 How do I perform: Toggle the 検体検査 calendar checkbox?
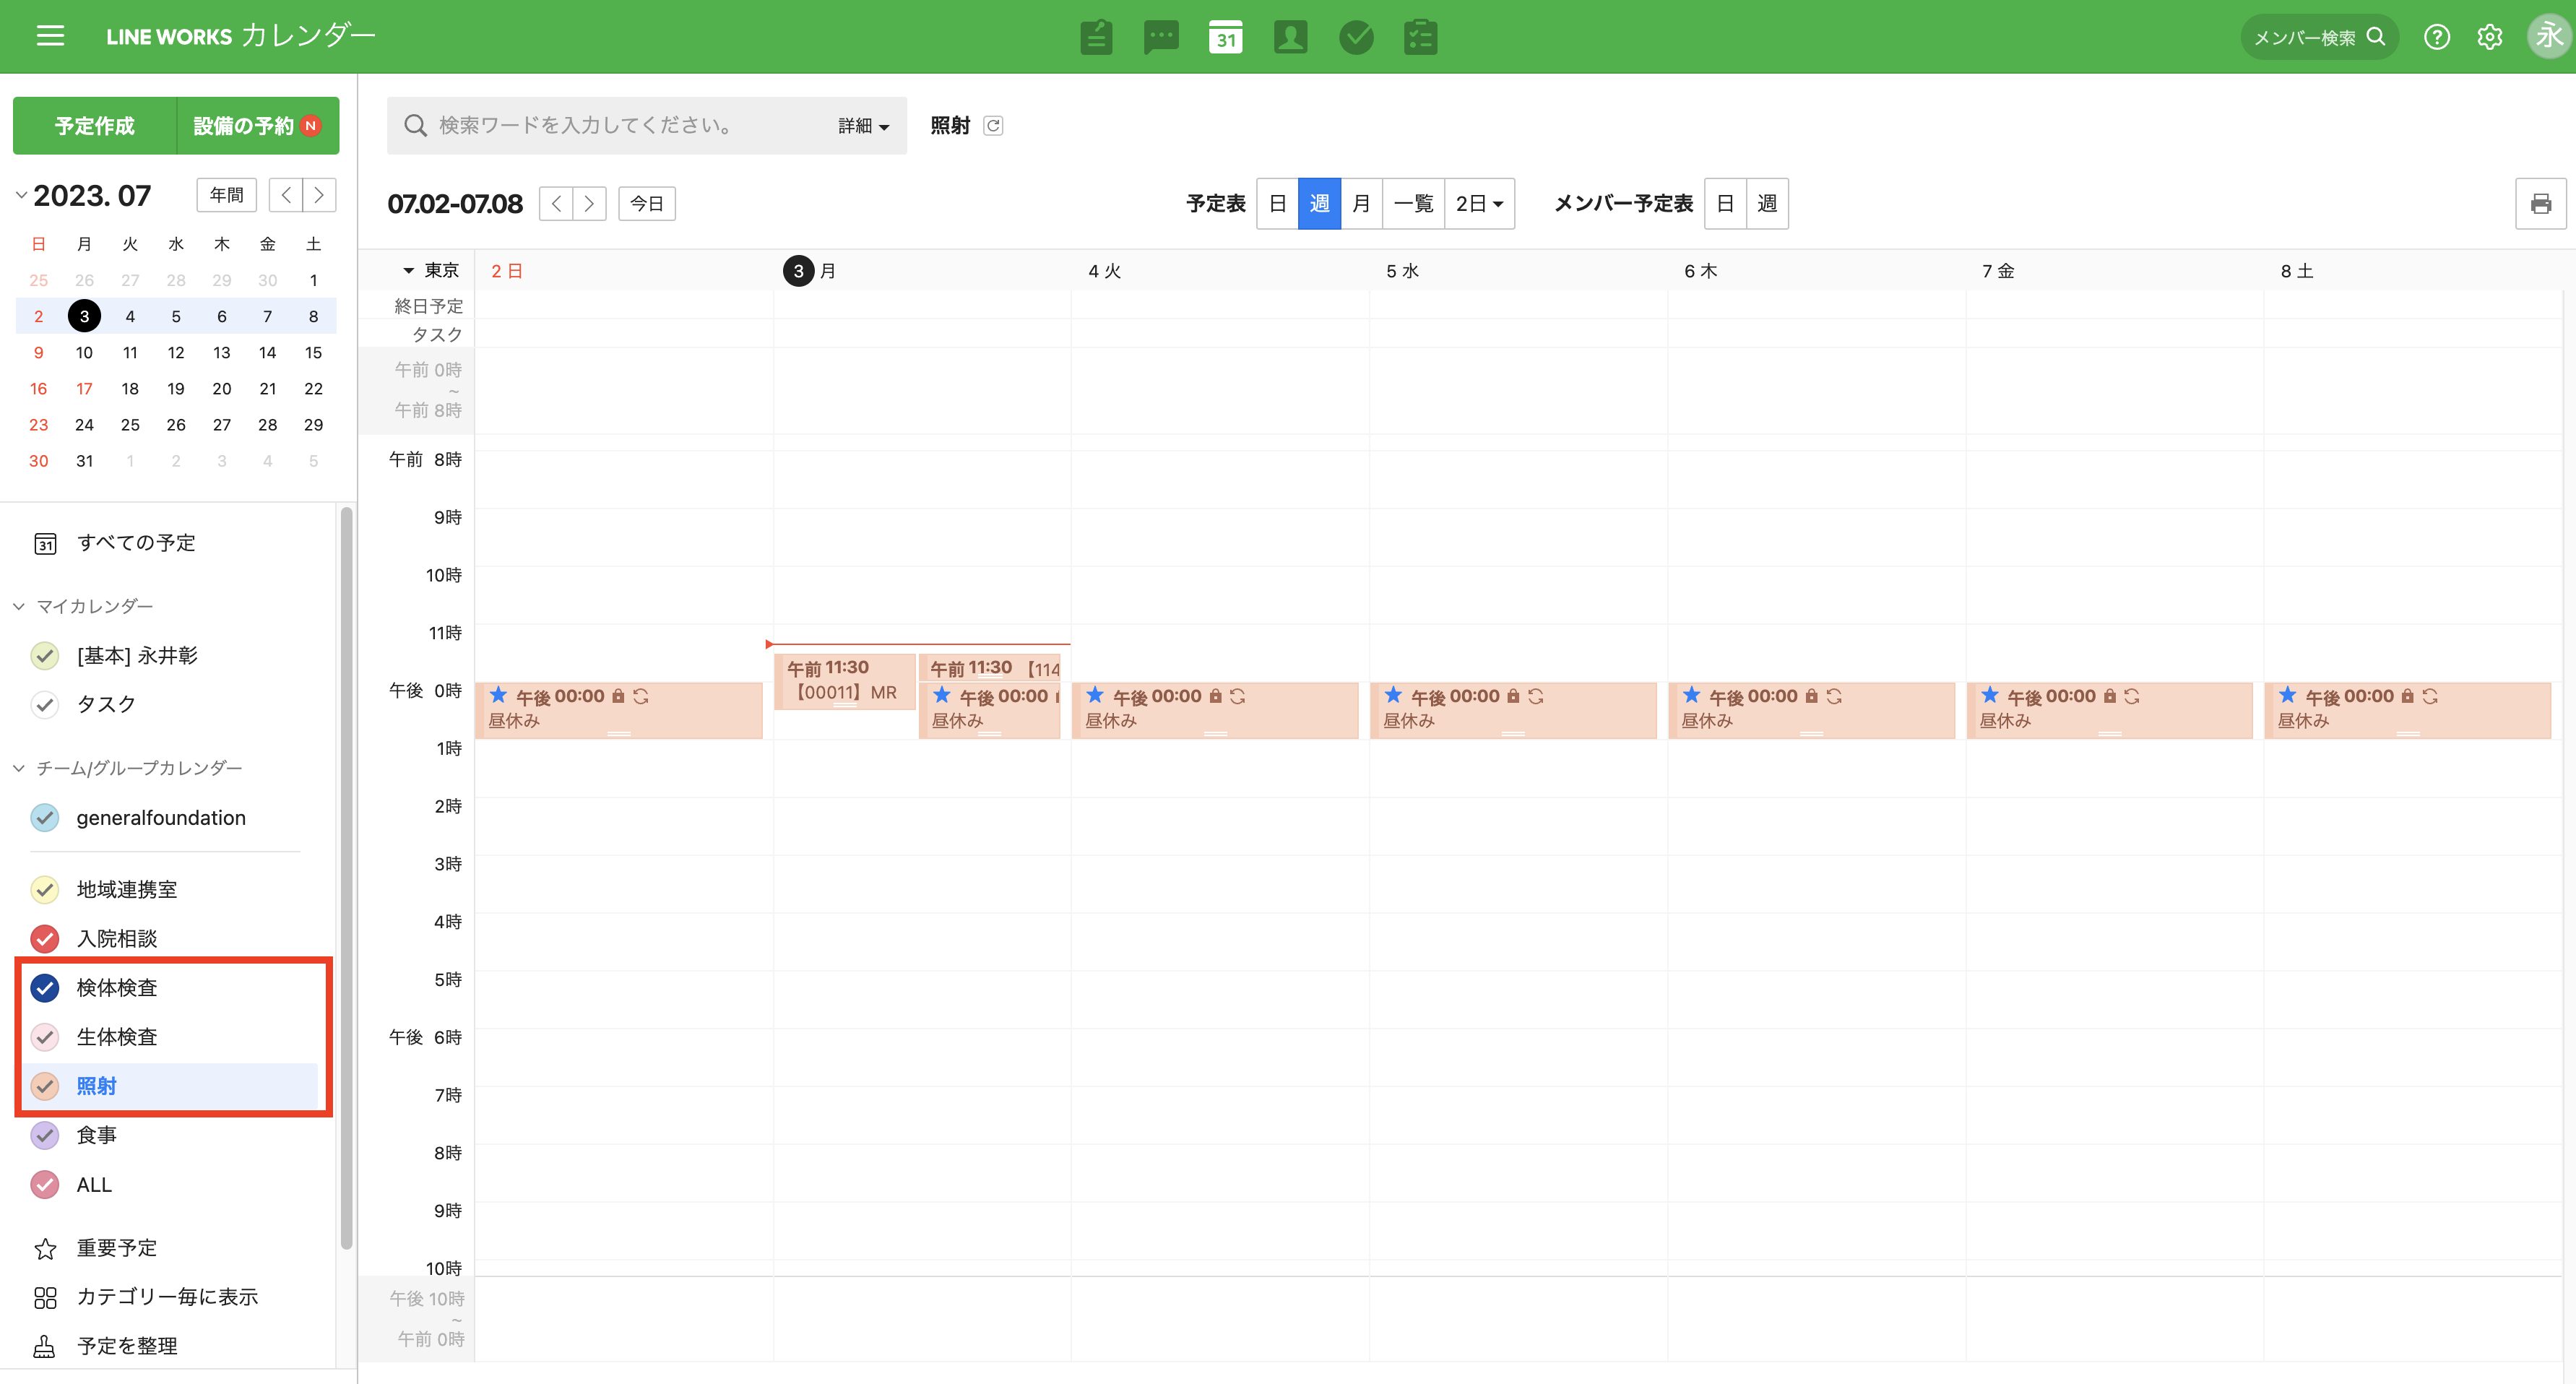pos(45,988)
